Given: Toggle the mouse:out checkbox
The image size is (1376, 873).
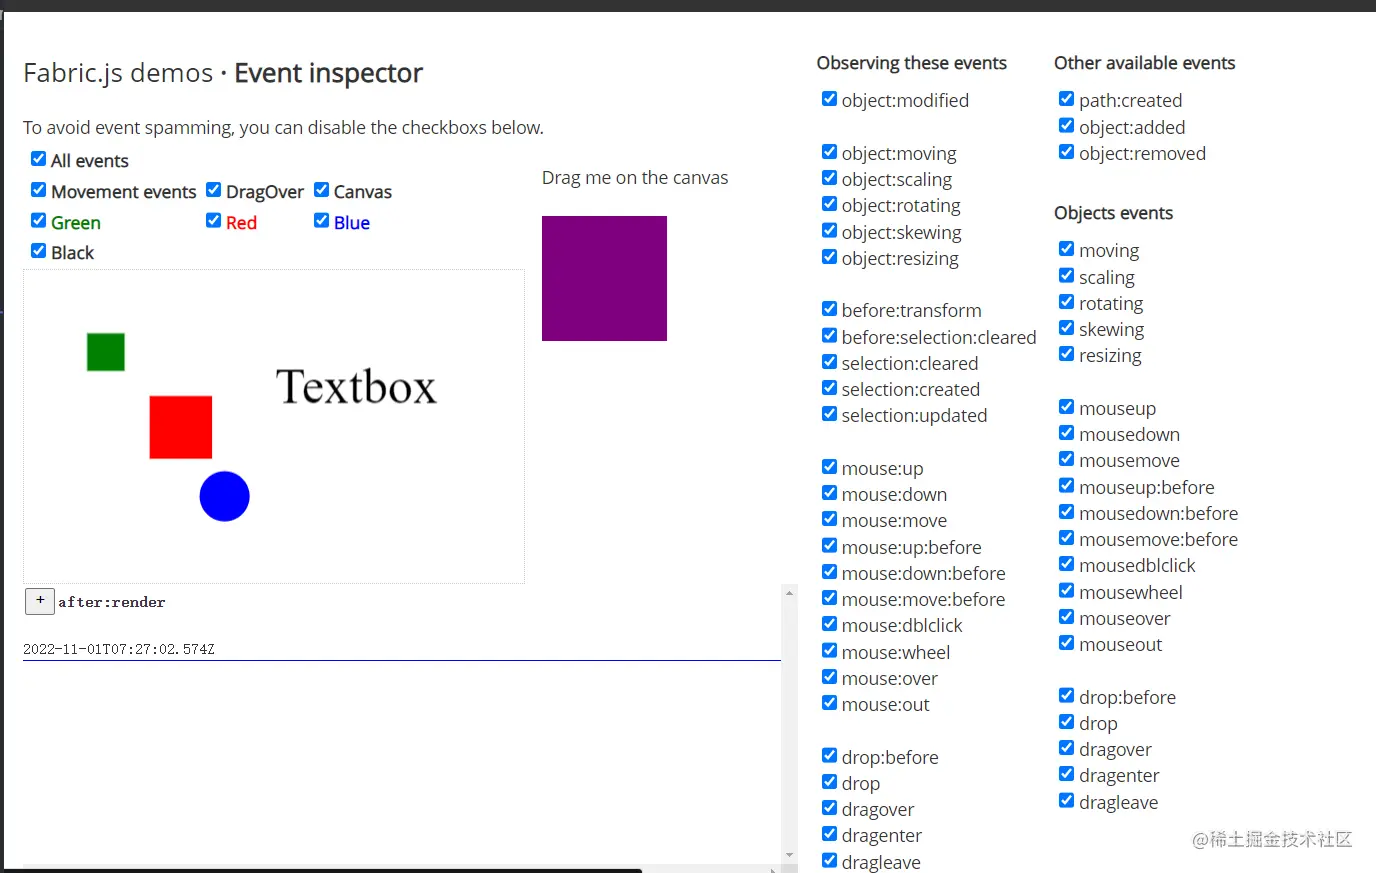Looking at the screenshot, I should (829, 703).
